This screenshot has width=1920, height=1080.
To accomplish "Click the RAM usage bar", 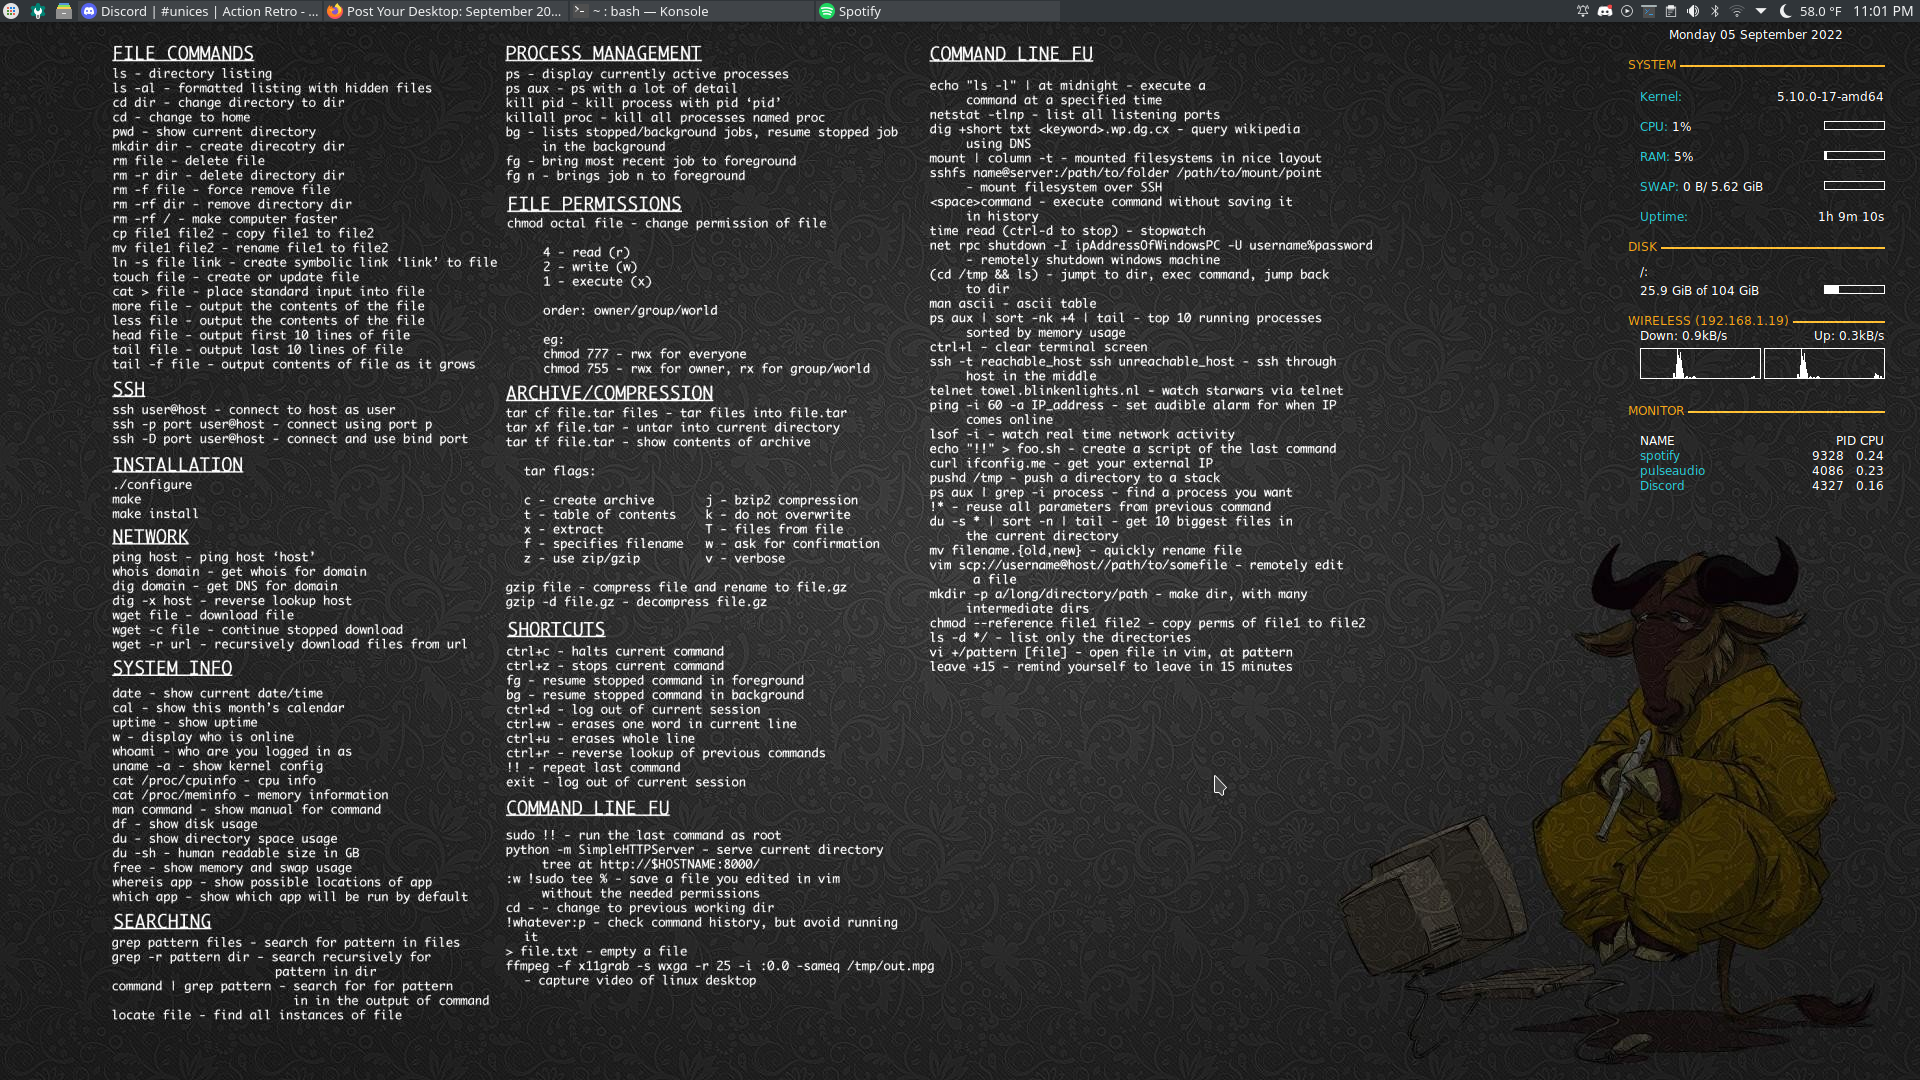I will pyautogui.click(x=1854, y=156).
